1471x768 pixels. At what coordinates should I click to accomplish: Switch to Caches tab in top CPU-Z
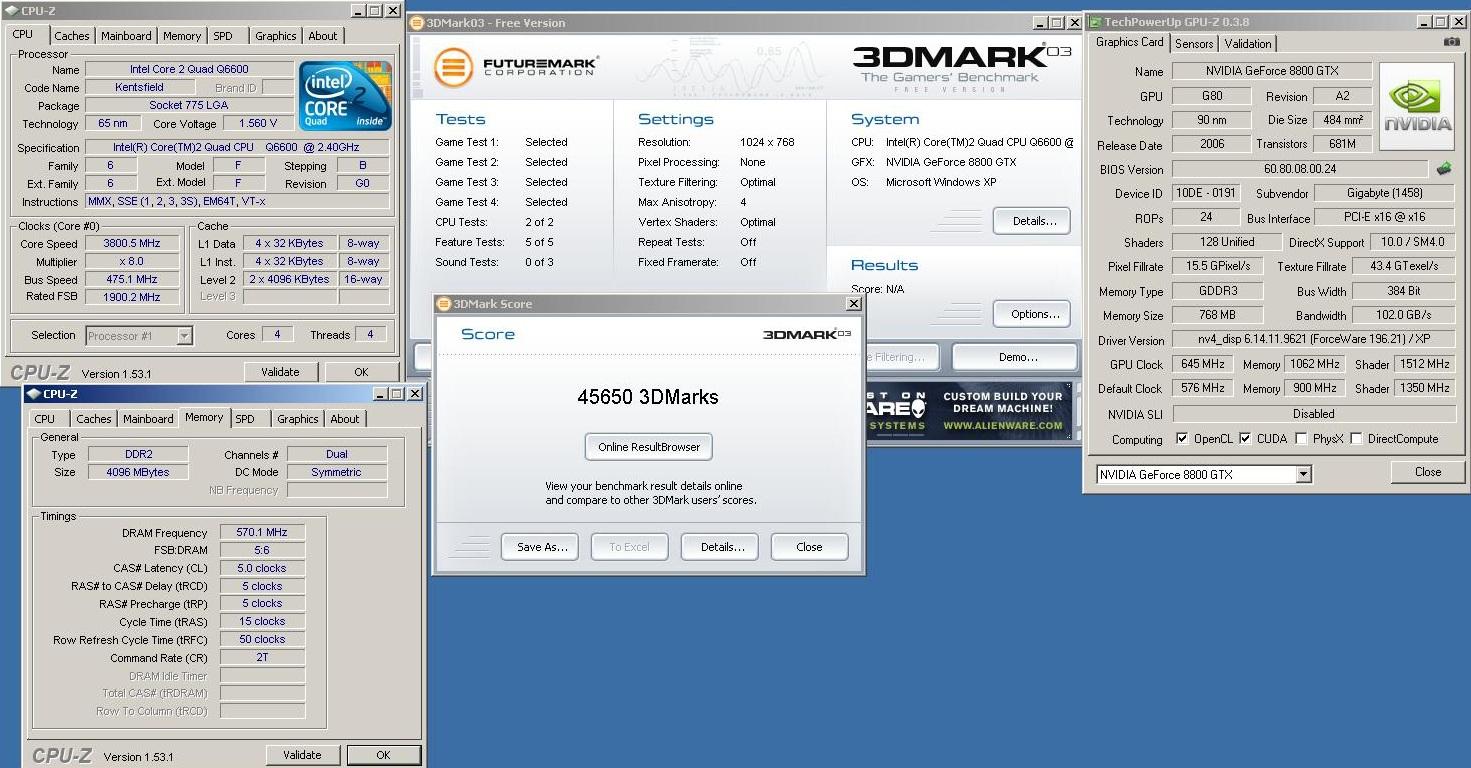point(72,36)
